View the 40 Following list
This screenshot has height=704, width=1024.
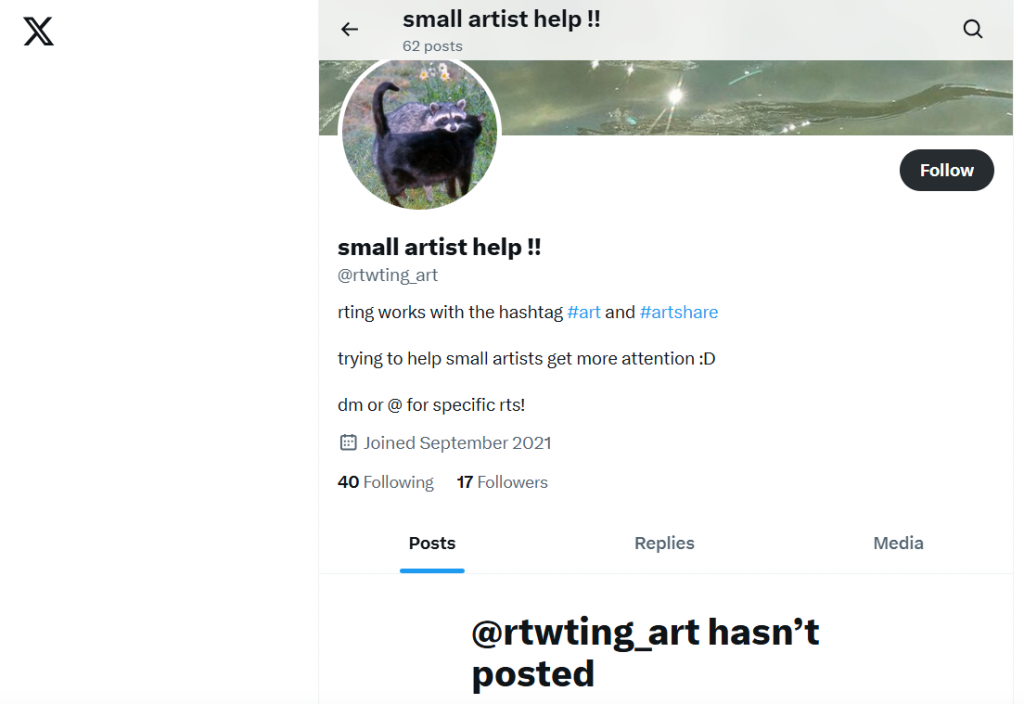tap(385, 481)
